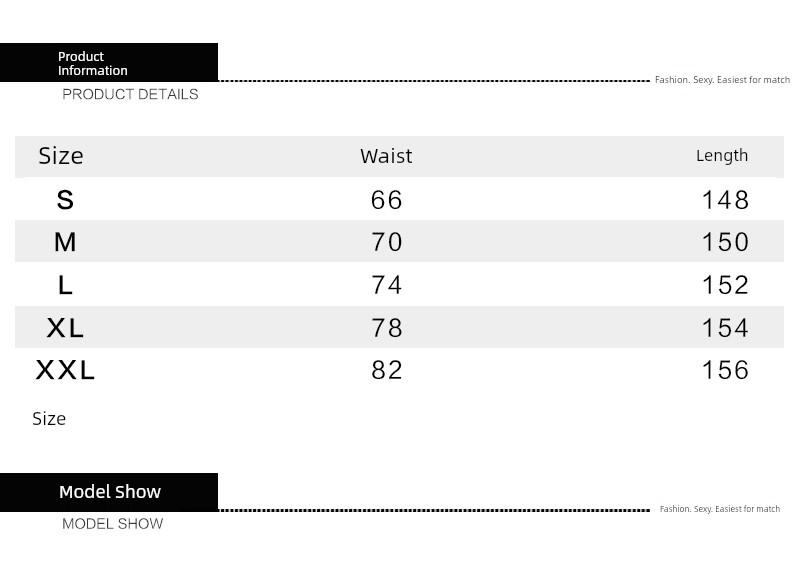Click the Waist column header
The height and width of the screenshot is (580, 800).
pyautogui.click(x=386, y=156)
